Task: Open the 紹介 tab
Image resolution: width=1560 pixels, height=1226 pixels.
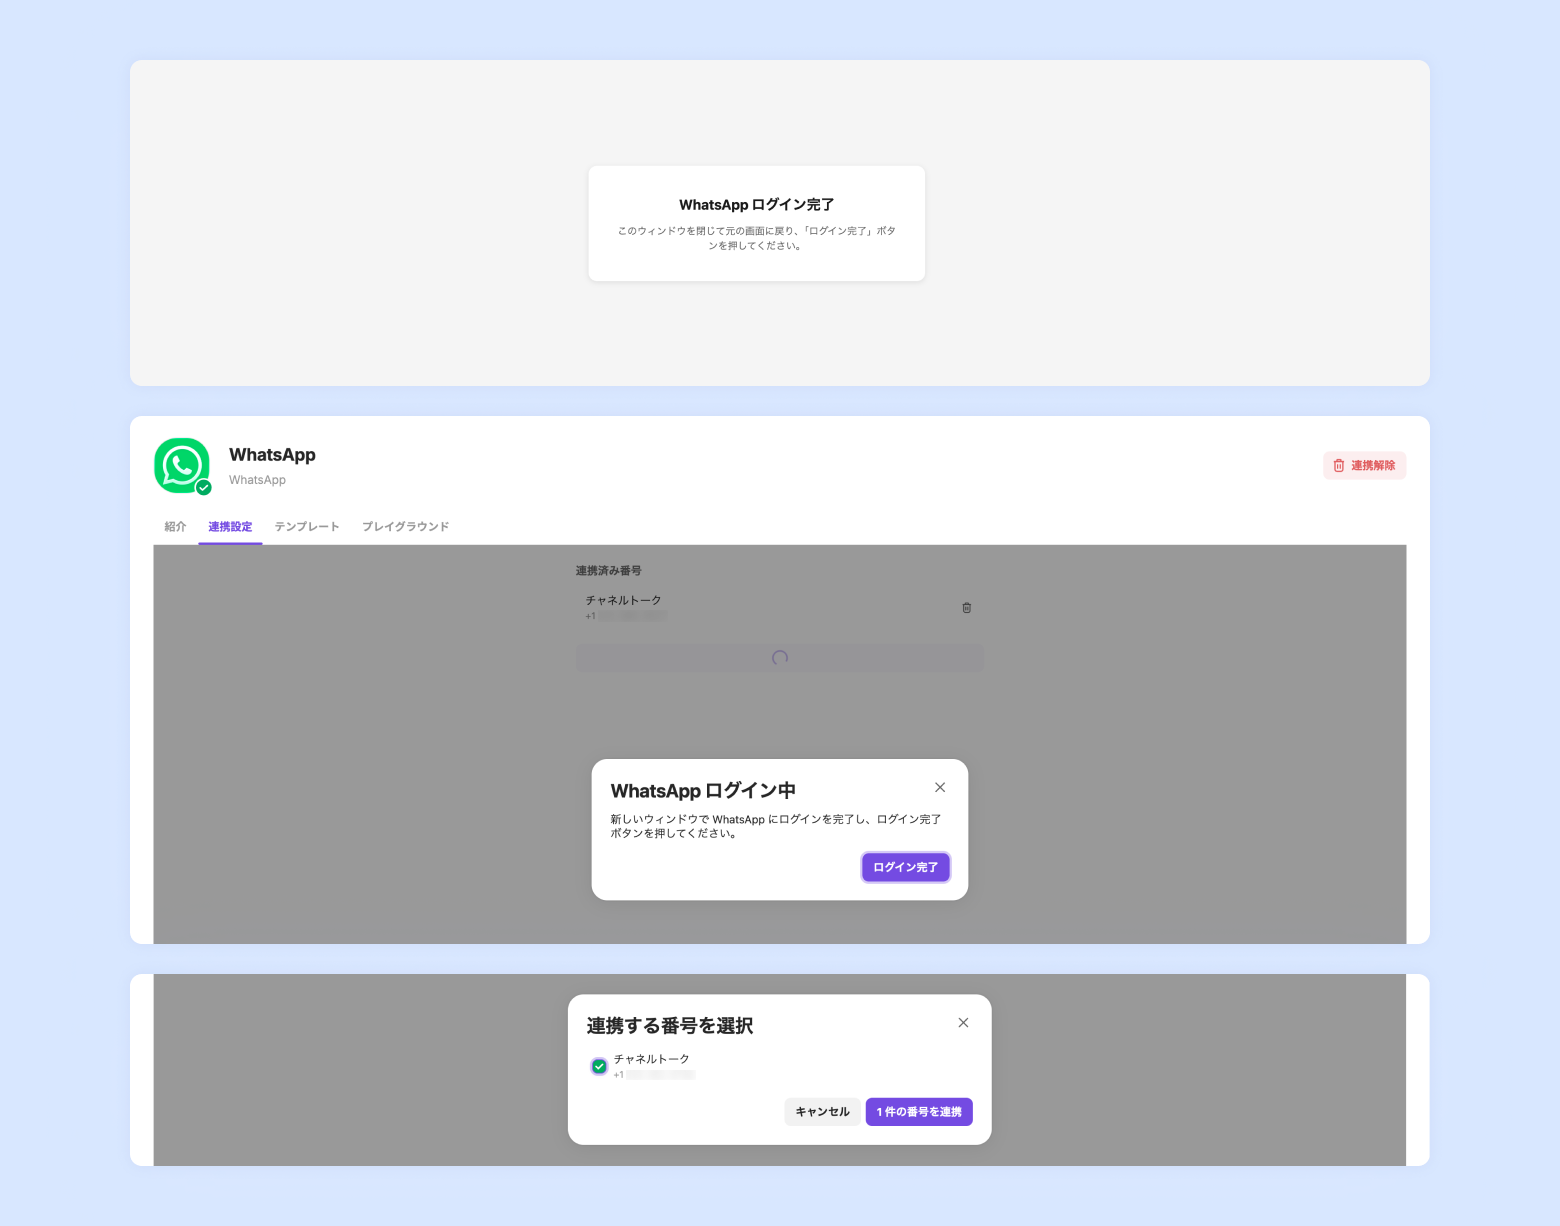Action: [175, 526]
